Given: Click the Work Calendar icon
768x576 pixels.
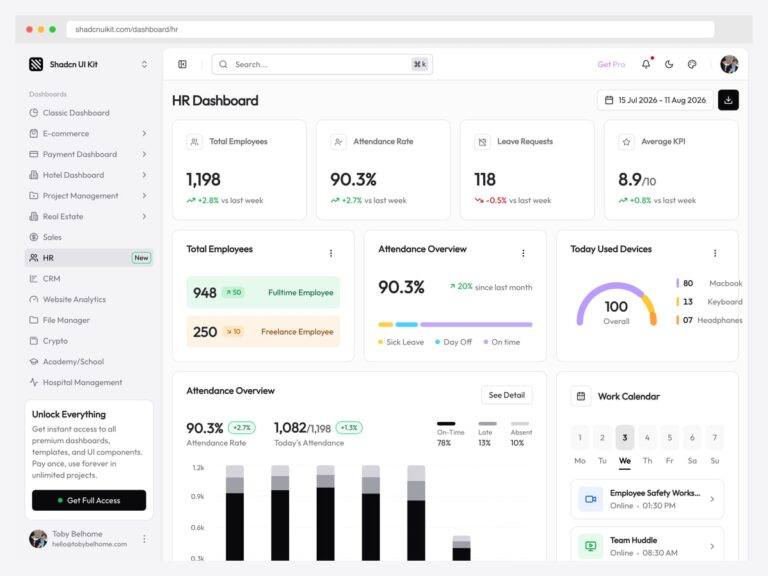Looking at the screenshot, I should [x=581, y=396].
